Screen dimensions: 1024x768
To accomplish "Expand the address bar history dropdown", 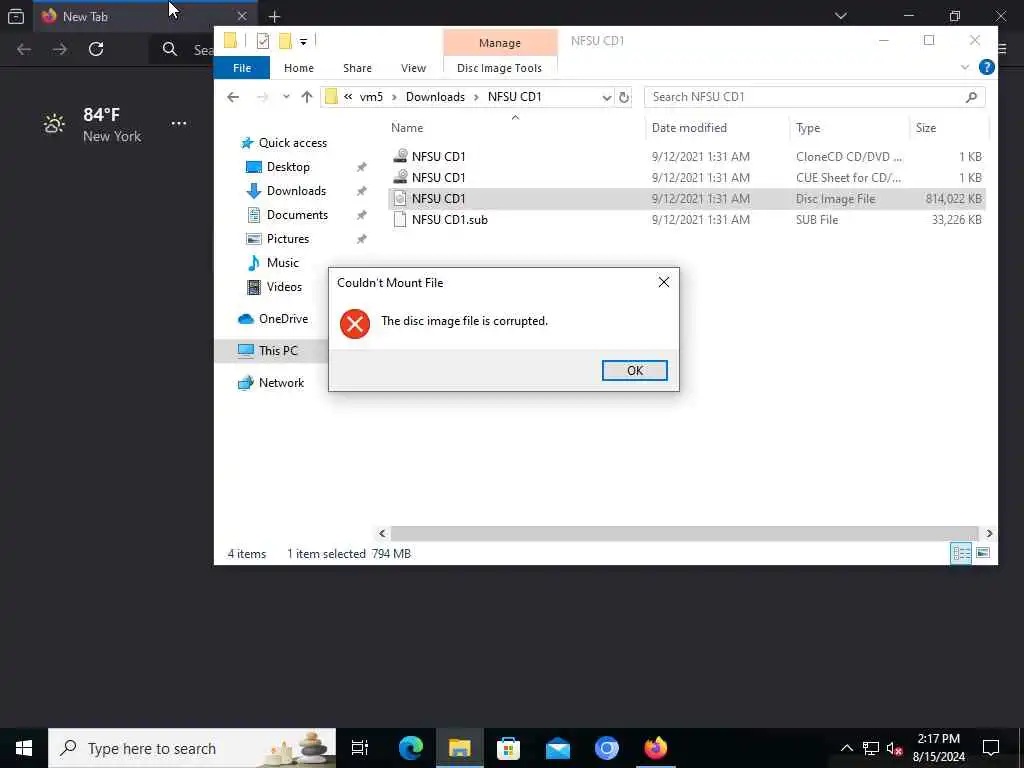I will click(607, 97).
